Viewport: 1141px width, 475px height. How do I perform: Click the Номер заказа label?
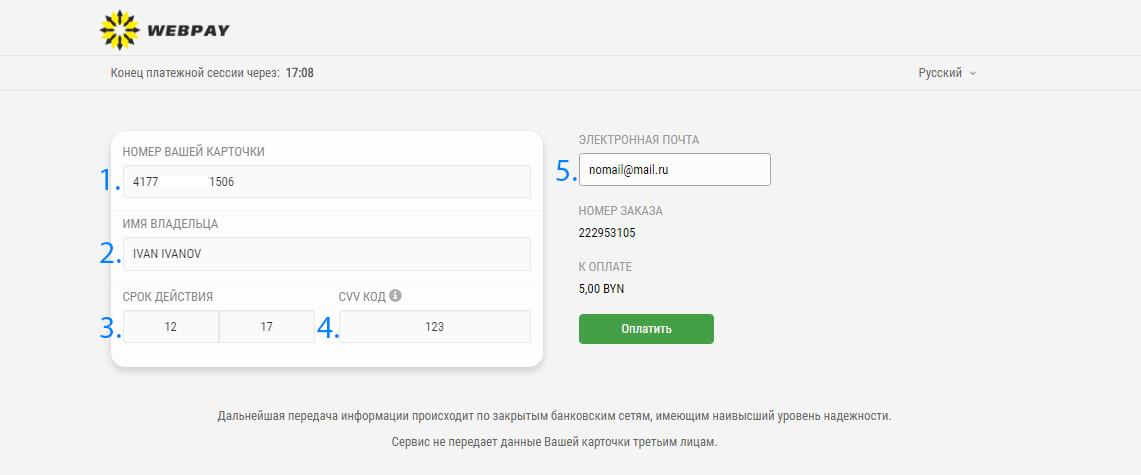[620, 211]
